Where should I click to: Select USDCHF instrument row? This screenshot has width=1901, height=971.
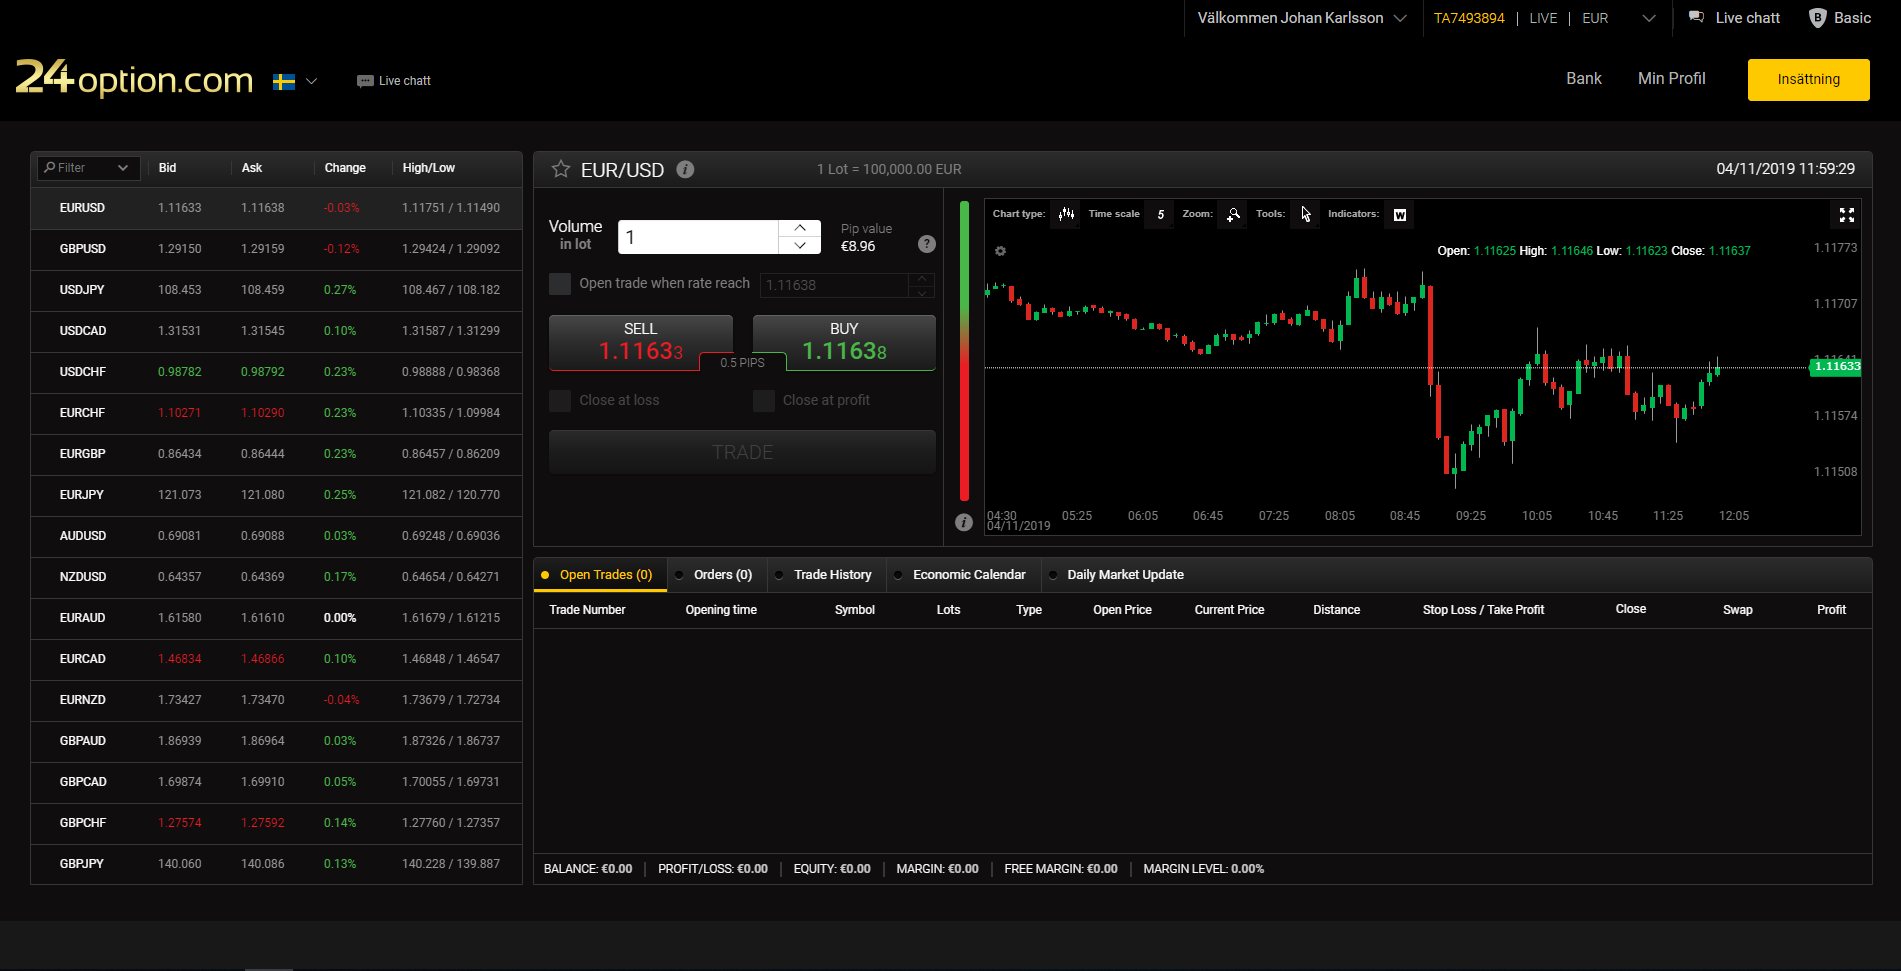point(276,372)
